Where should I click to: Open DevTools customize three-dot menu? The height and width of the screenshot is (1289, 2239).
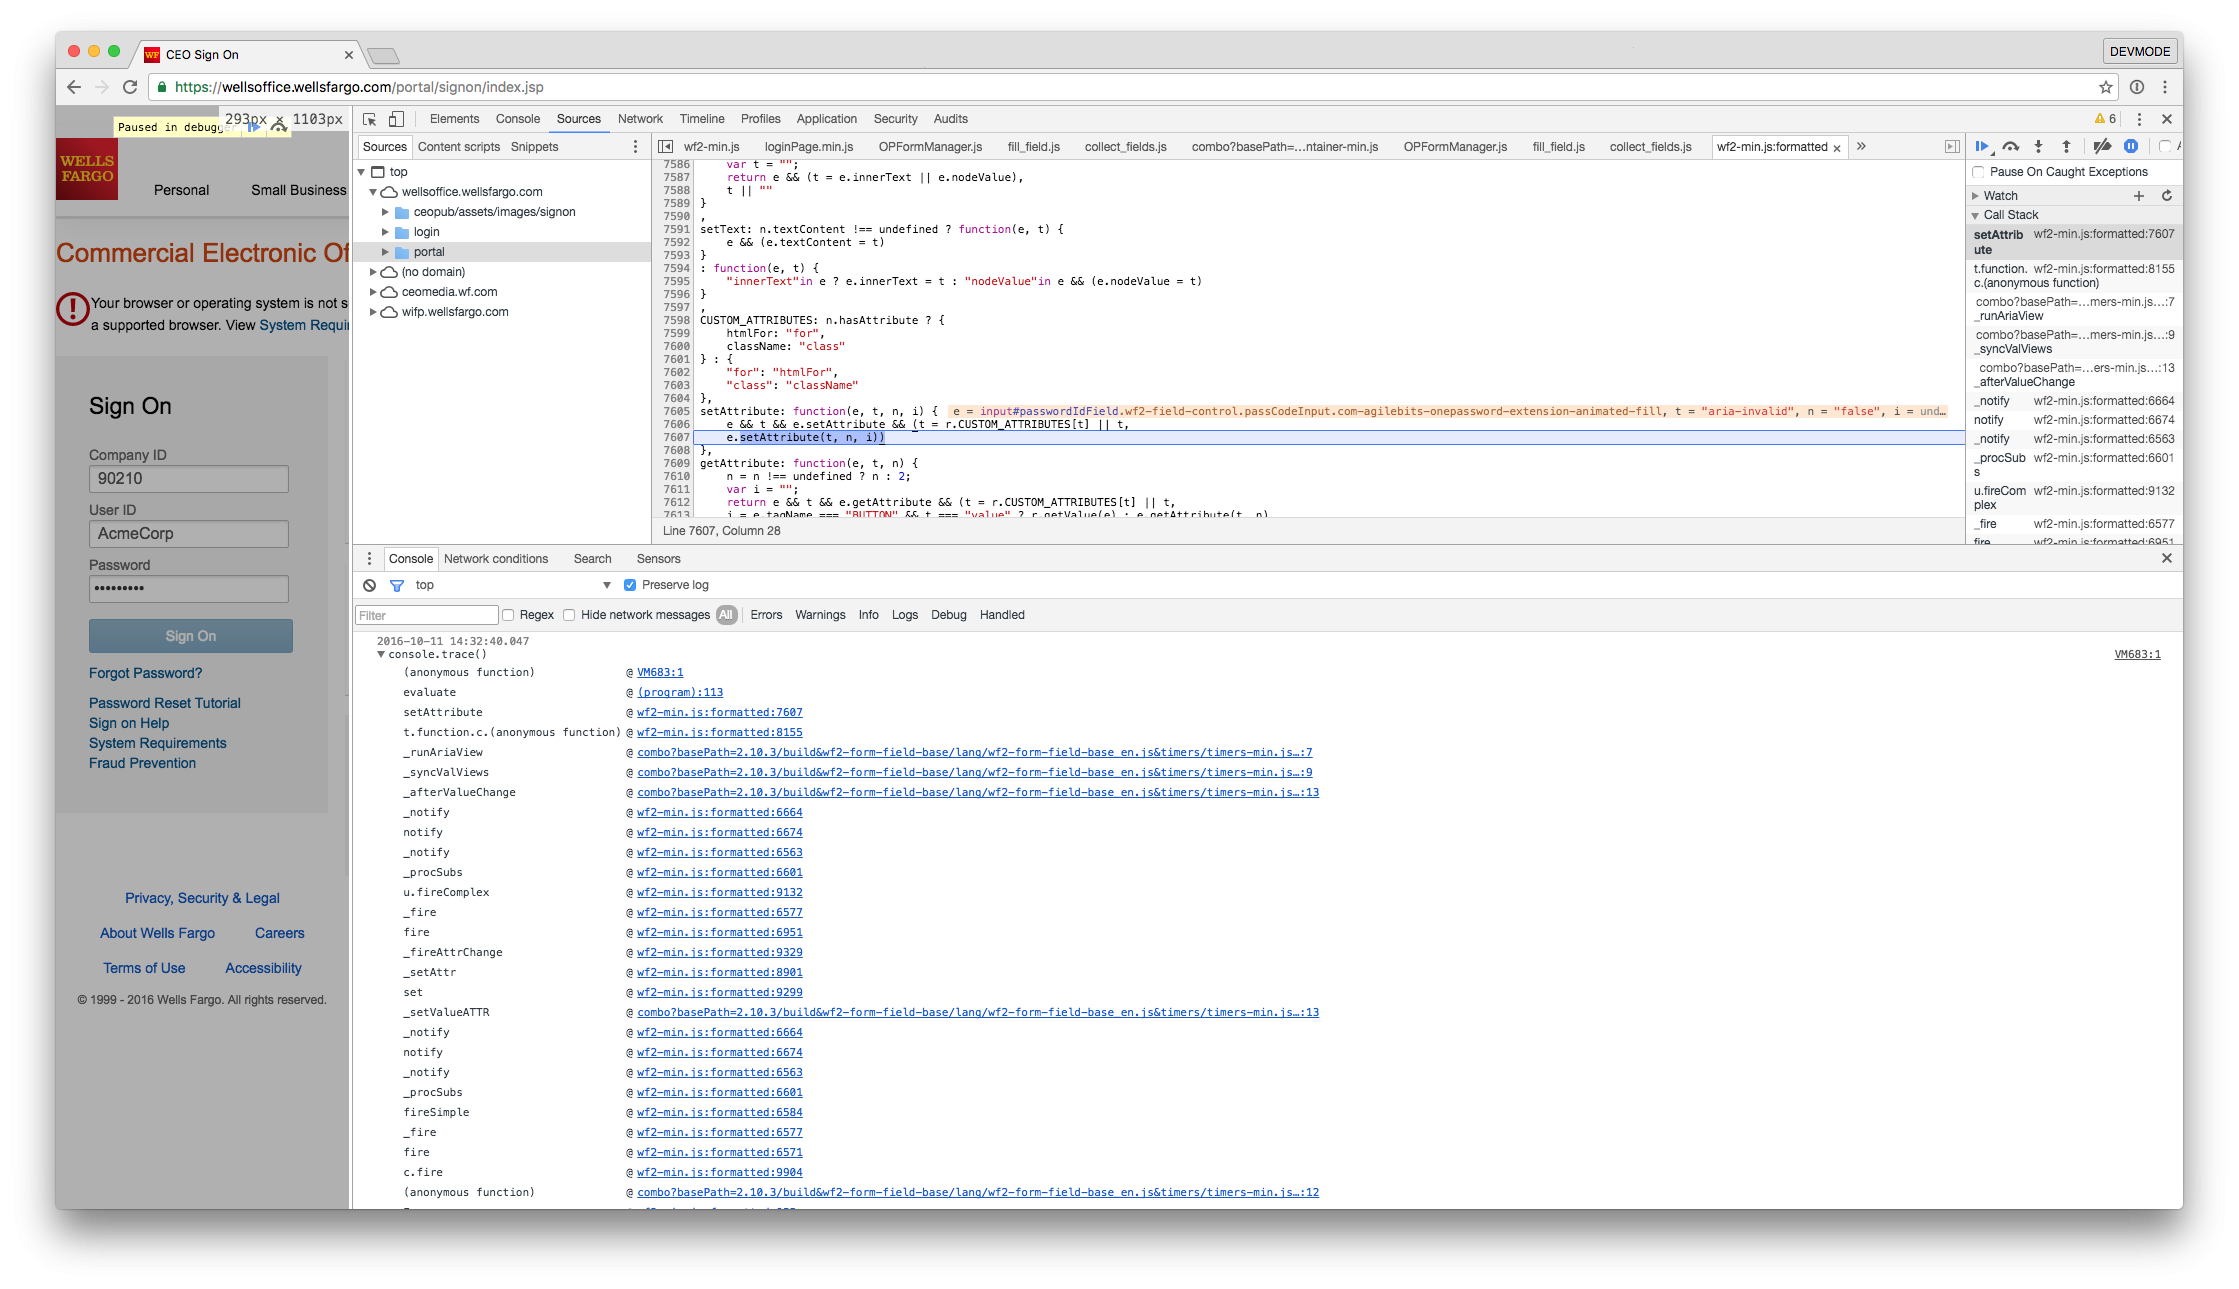(x=2139, y=119)
